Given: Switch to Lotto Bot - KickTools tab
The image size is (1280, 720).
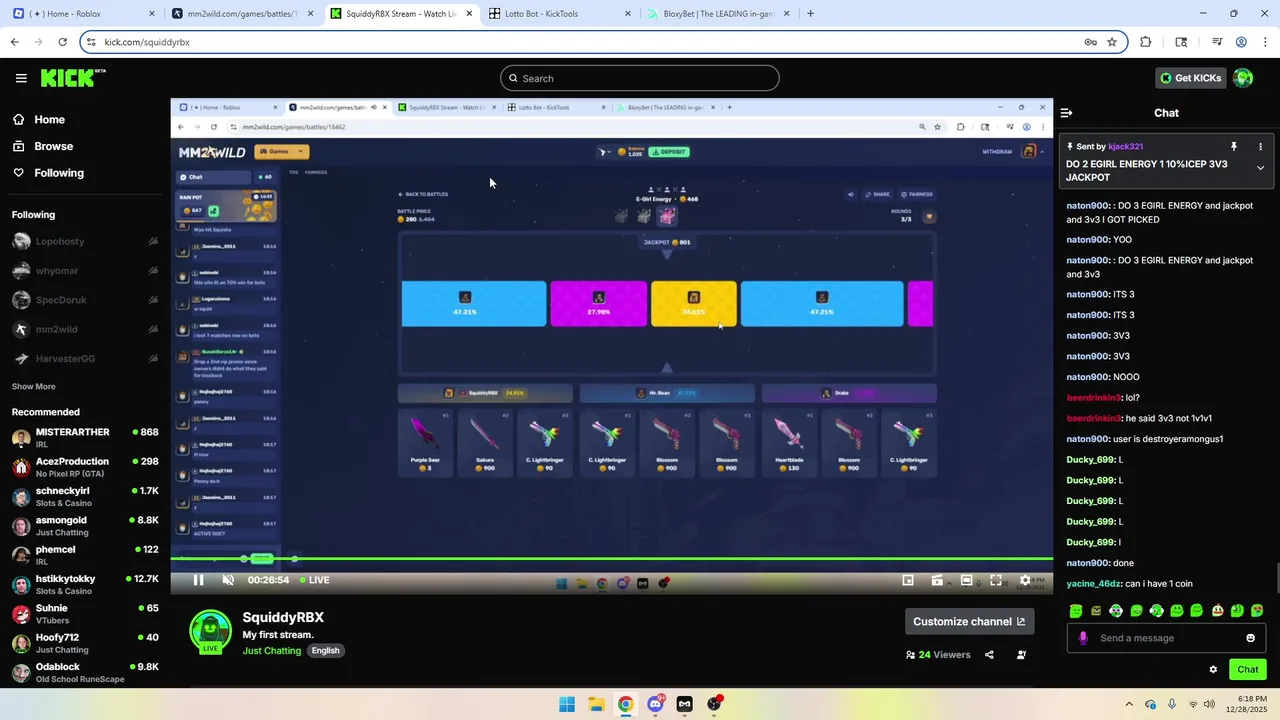Looking at the screenshot, I should click(x=558, y=14).
